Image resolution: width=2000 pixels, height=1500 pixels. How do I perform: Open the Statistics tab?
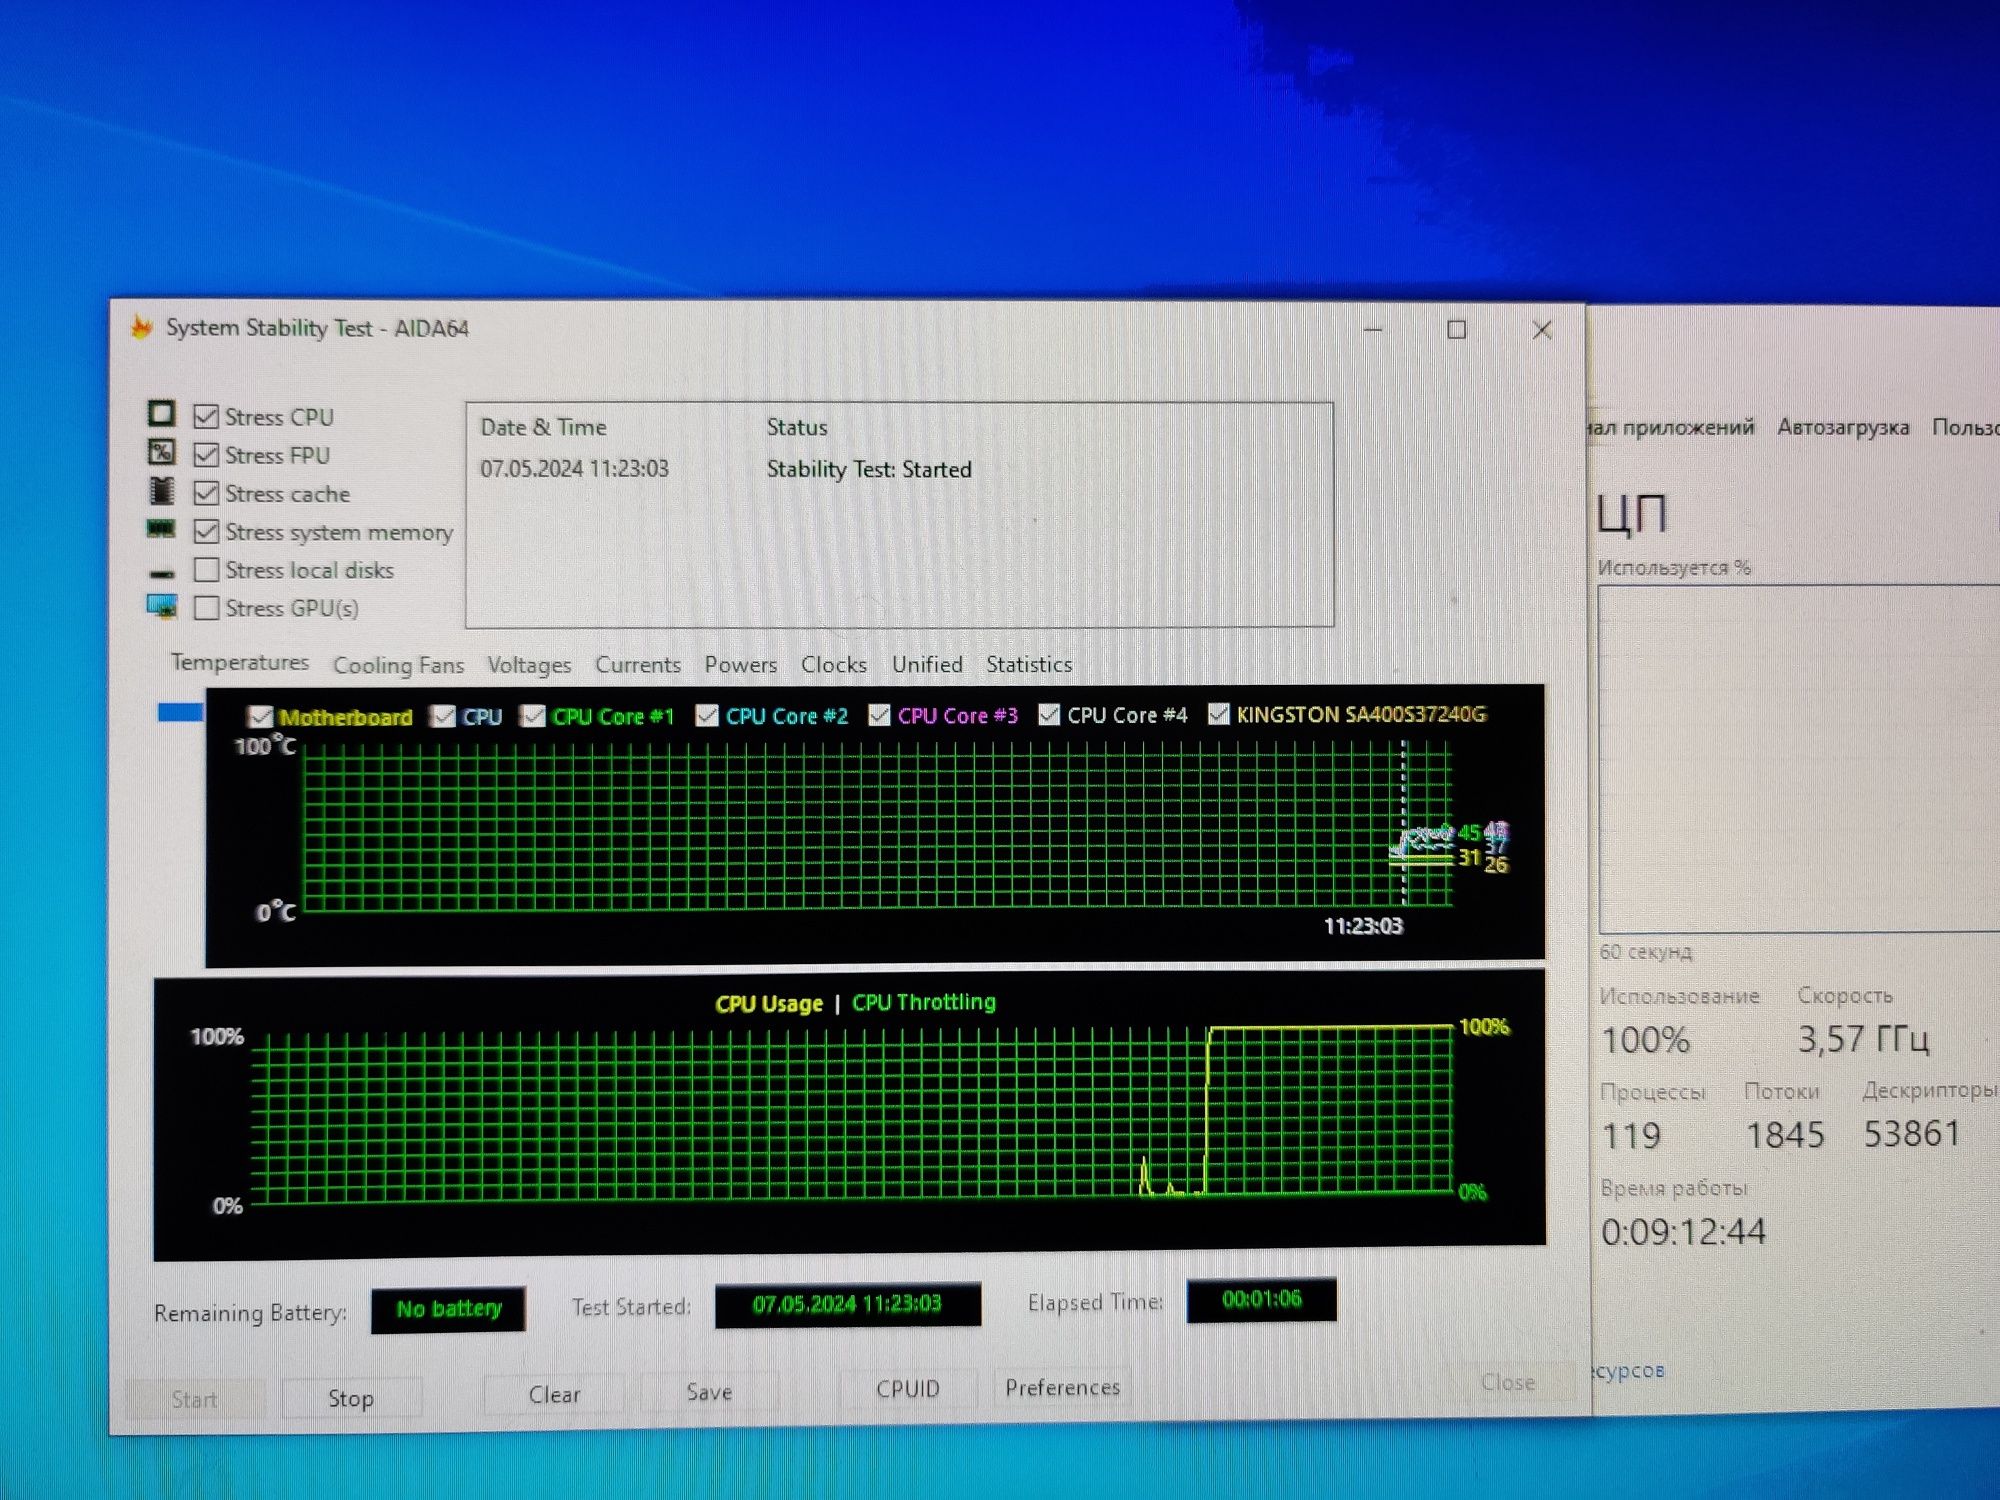1028,664
